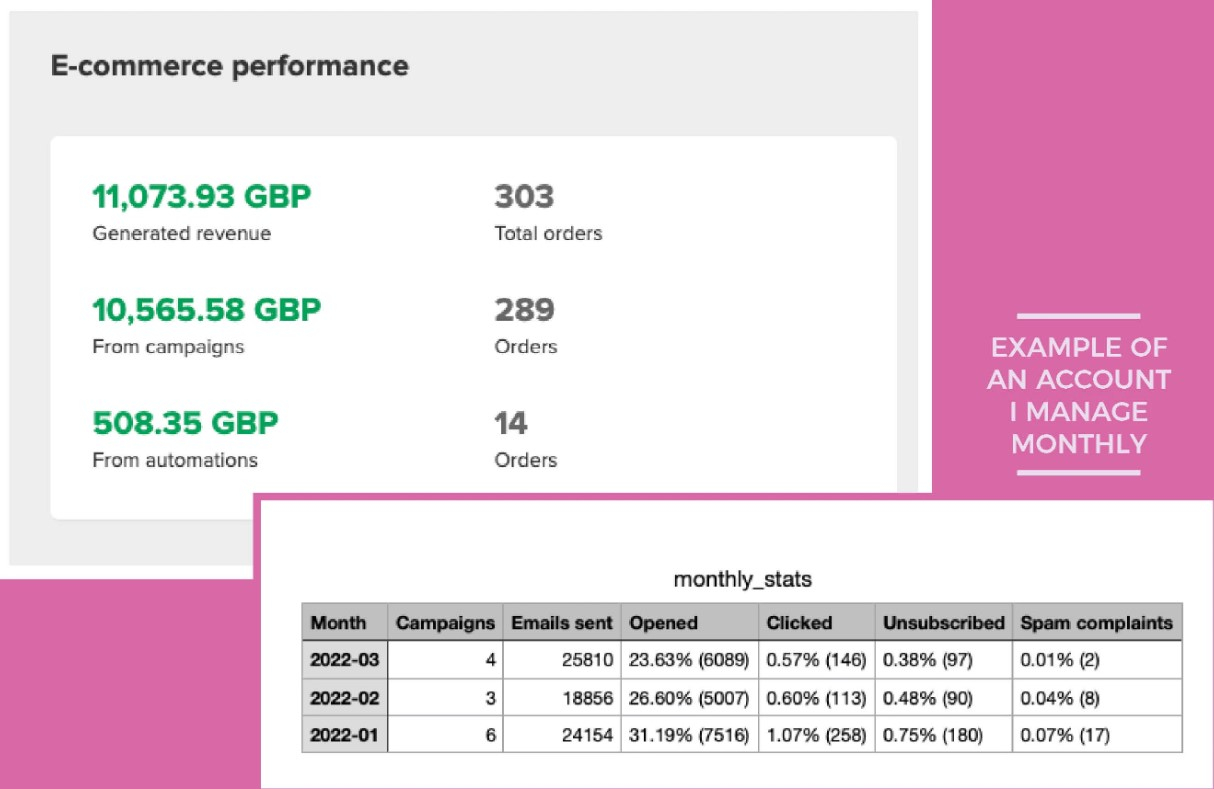
Task: Select the Emails sent column header
Action: 561,622
